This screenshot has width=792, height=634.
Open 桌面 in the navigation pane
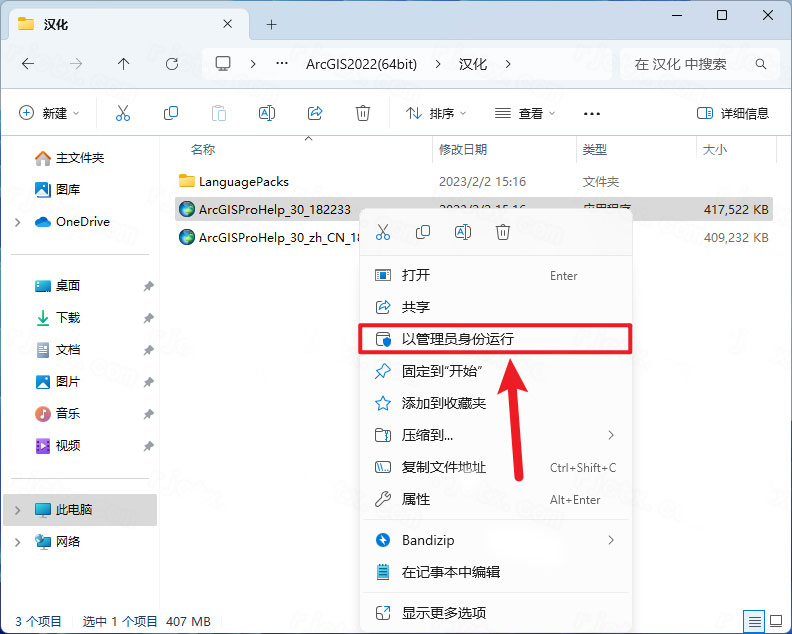[x=58, y=285]
